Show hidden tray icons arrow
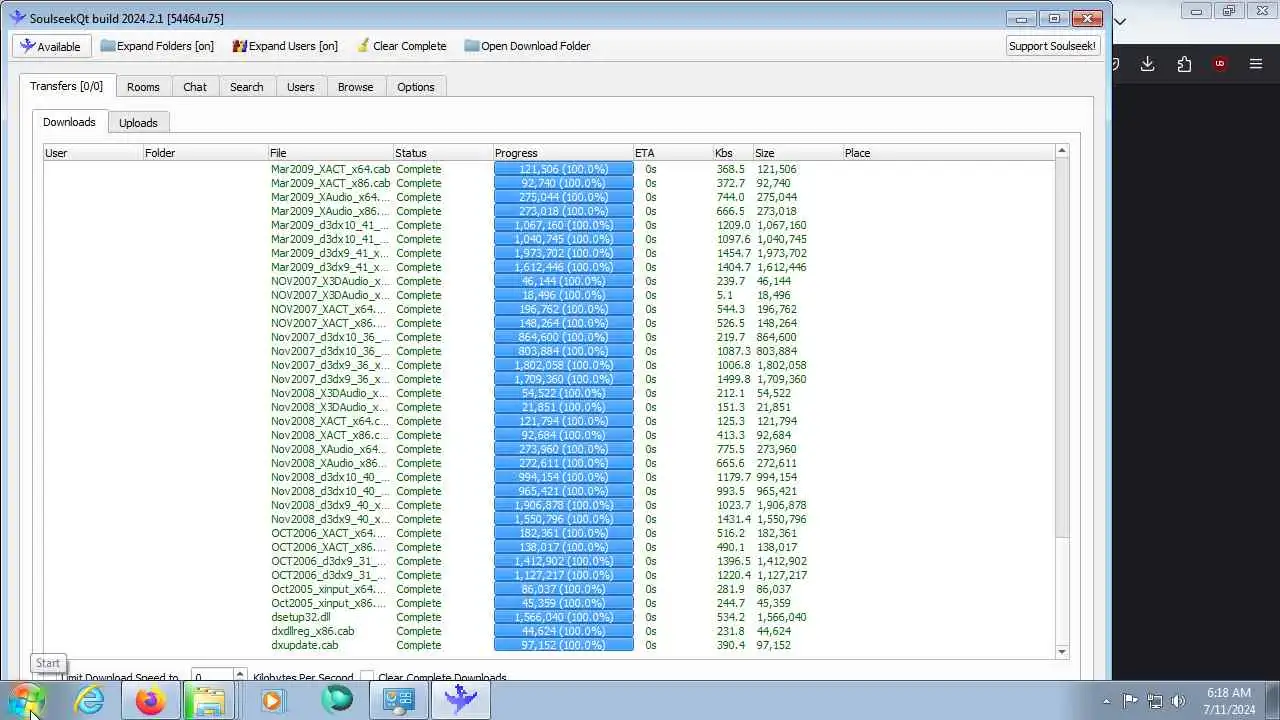1280x720 pixels. tap(1106, 701)
